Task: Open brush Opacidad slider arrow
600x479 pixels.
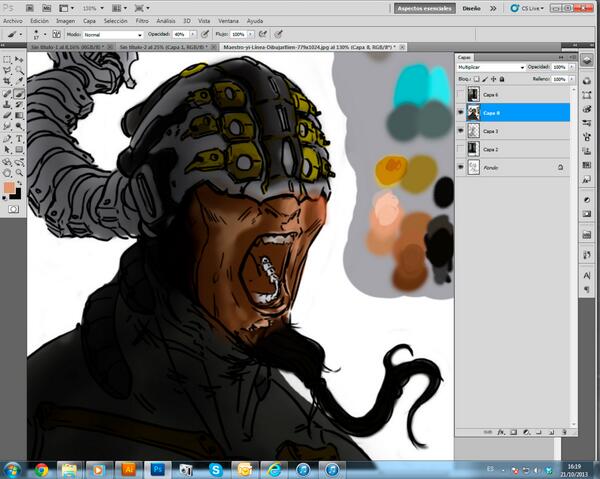Action: [x=193, y=34]
